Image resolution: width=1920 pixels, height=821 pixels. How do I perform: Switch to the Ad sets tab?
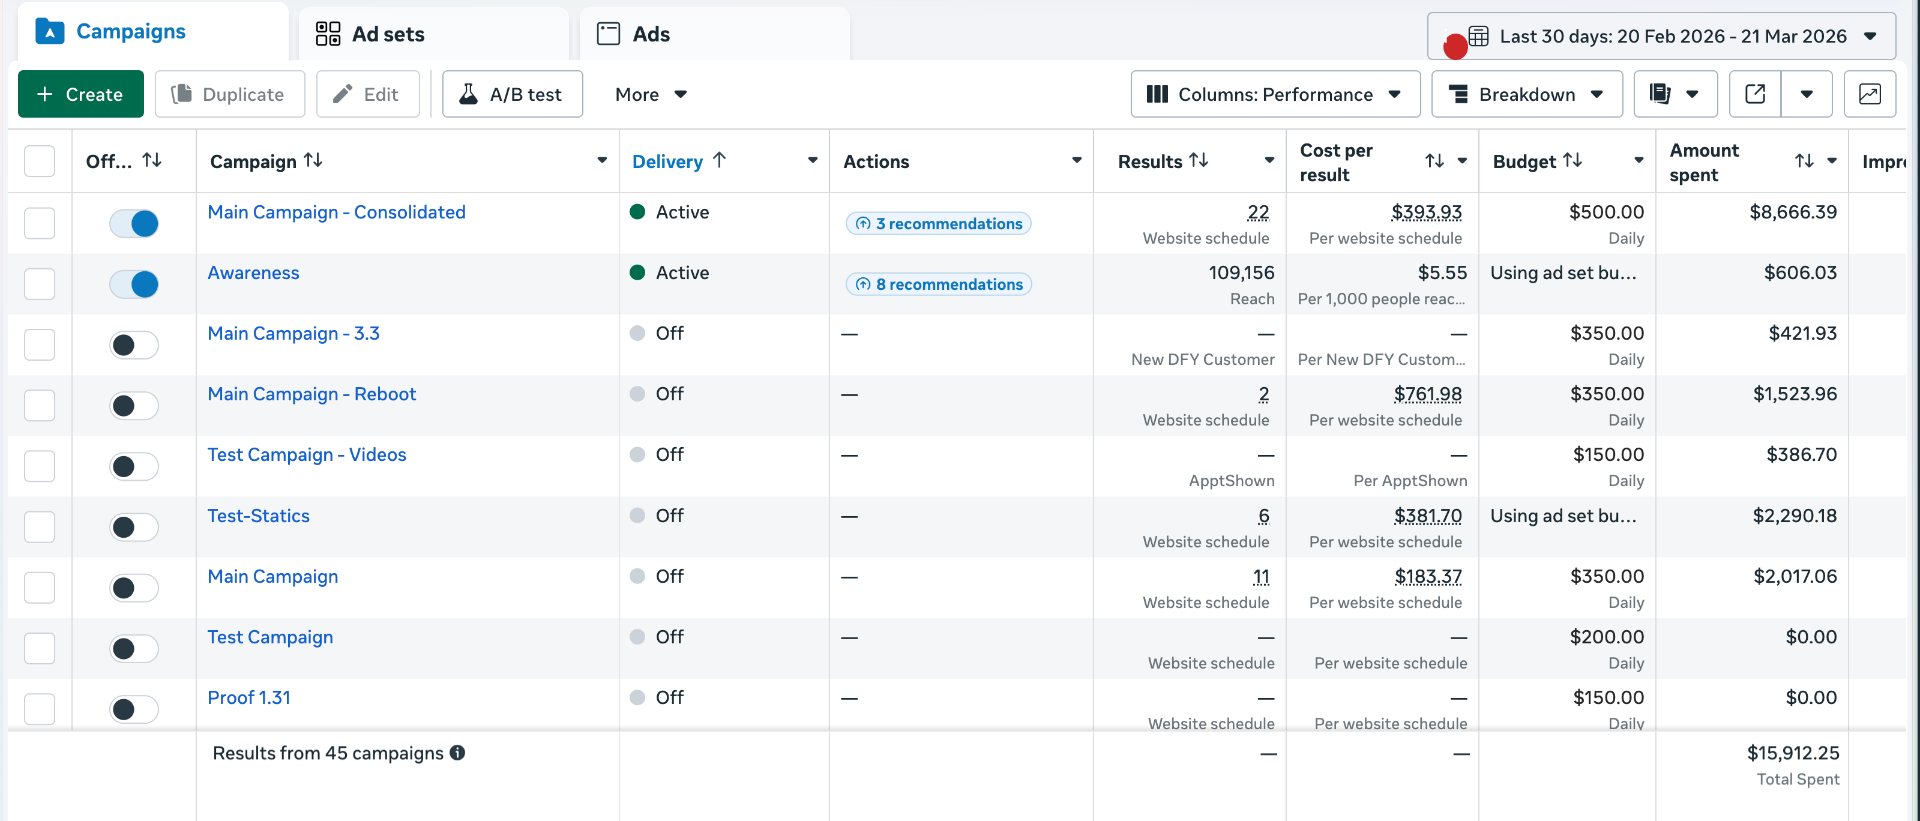(x=434, y=34)
